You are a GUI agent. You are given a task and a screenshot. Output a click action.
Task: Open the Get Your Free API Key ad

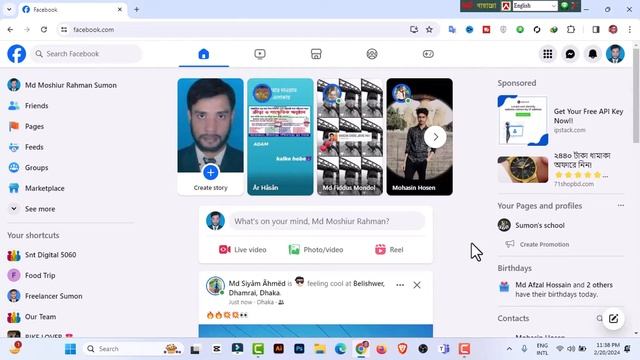click(560, 121)
